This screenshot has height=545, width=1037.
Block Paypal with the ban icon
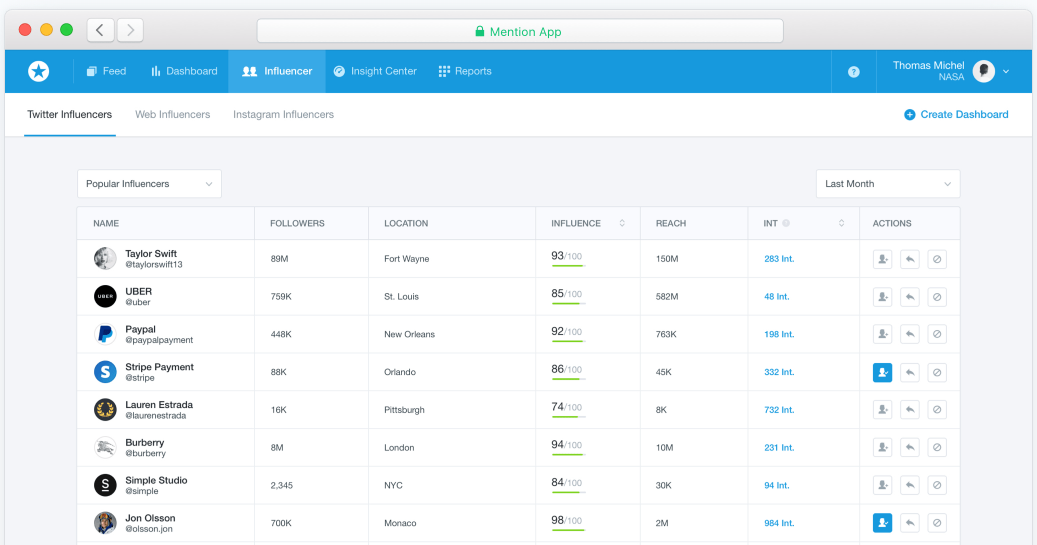(937, 335)
